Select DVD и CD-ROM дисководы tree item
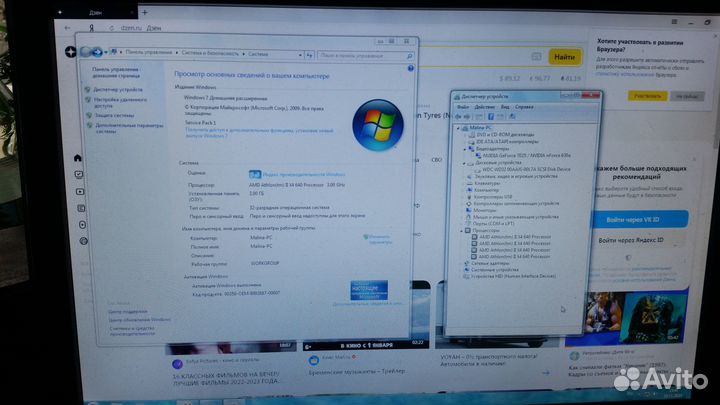Viewport: 720px width, 405px height. coord(505,135)
